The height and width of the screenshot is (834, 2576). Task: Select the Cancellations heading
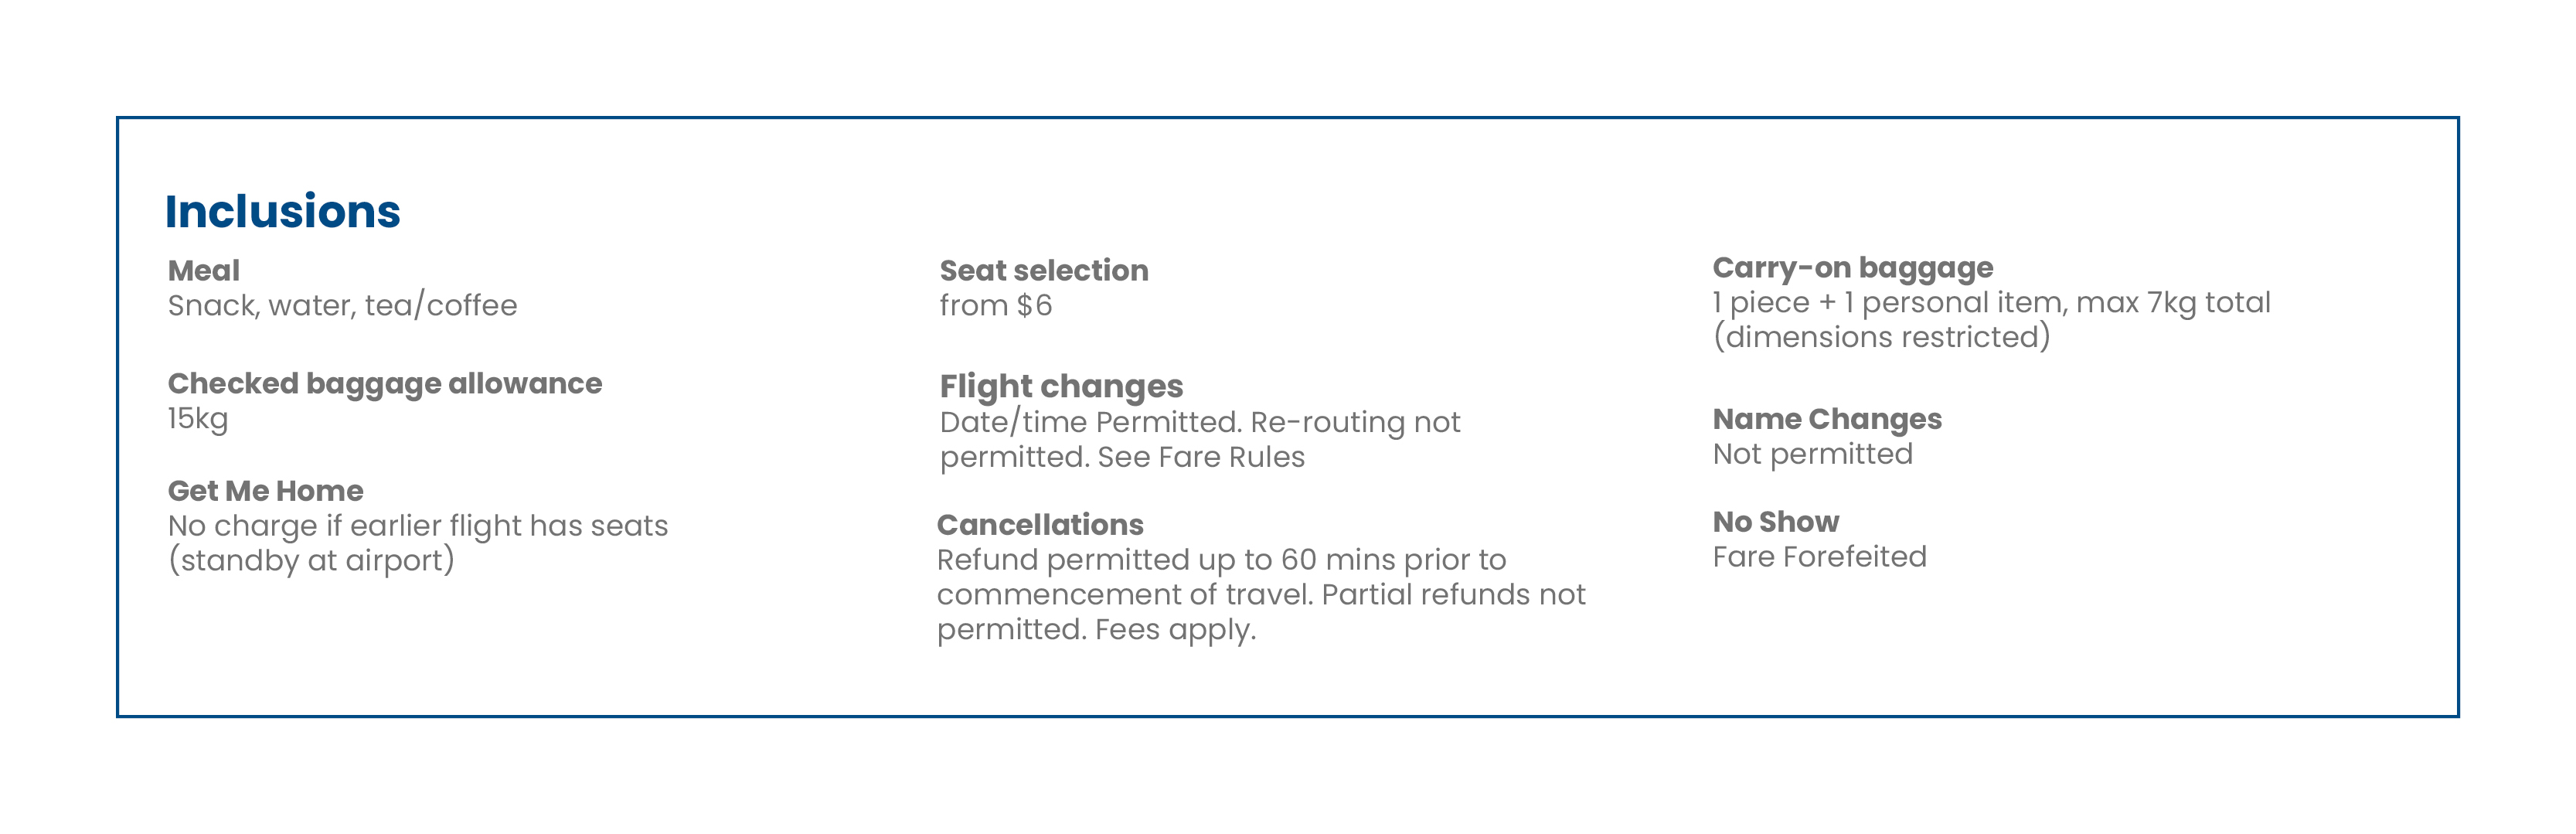coord(1040,525)
